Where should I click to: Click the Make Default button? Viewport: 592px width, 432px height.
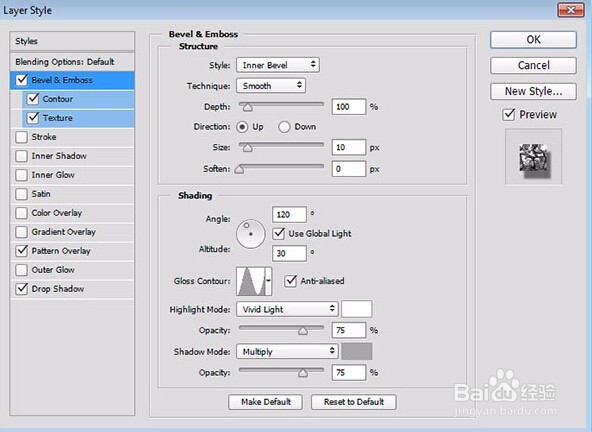[265, 402]
